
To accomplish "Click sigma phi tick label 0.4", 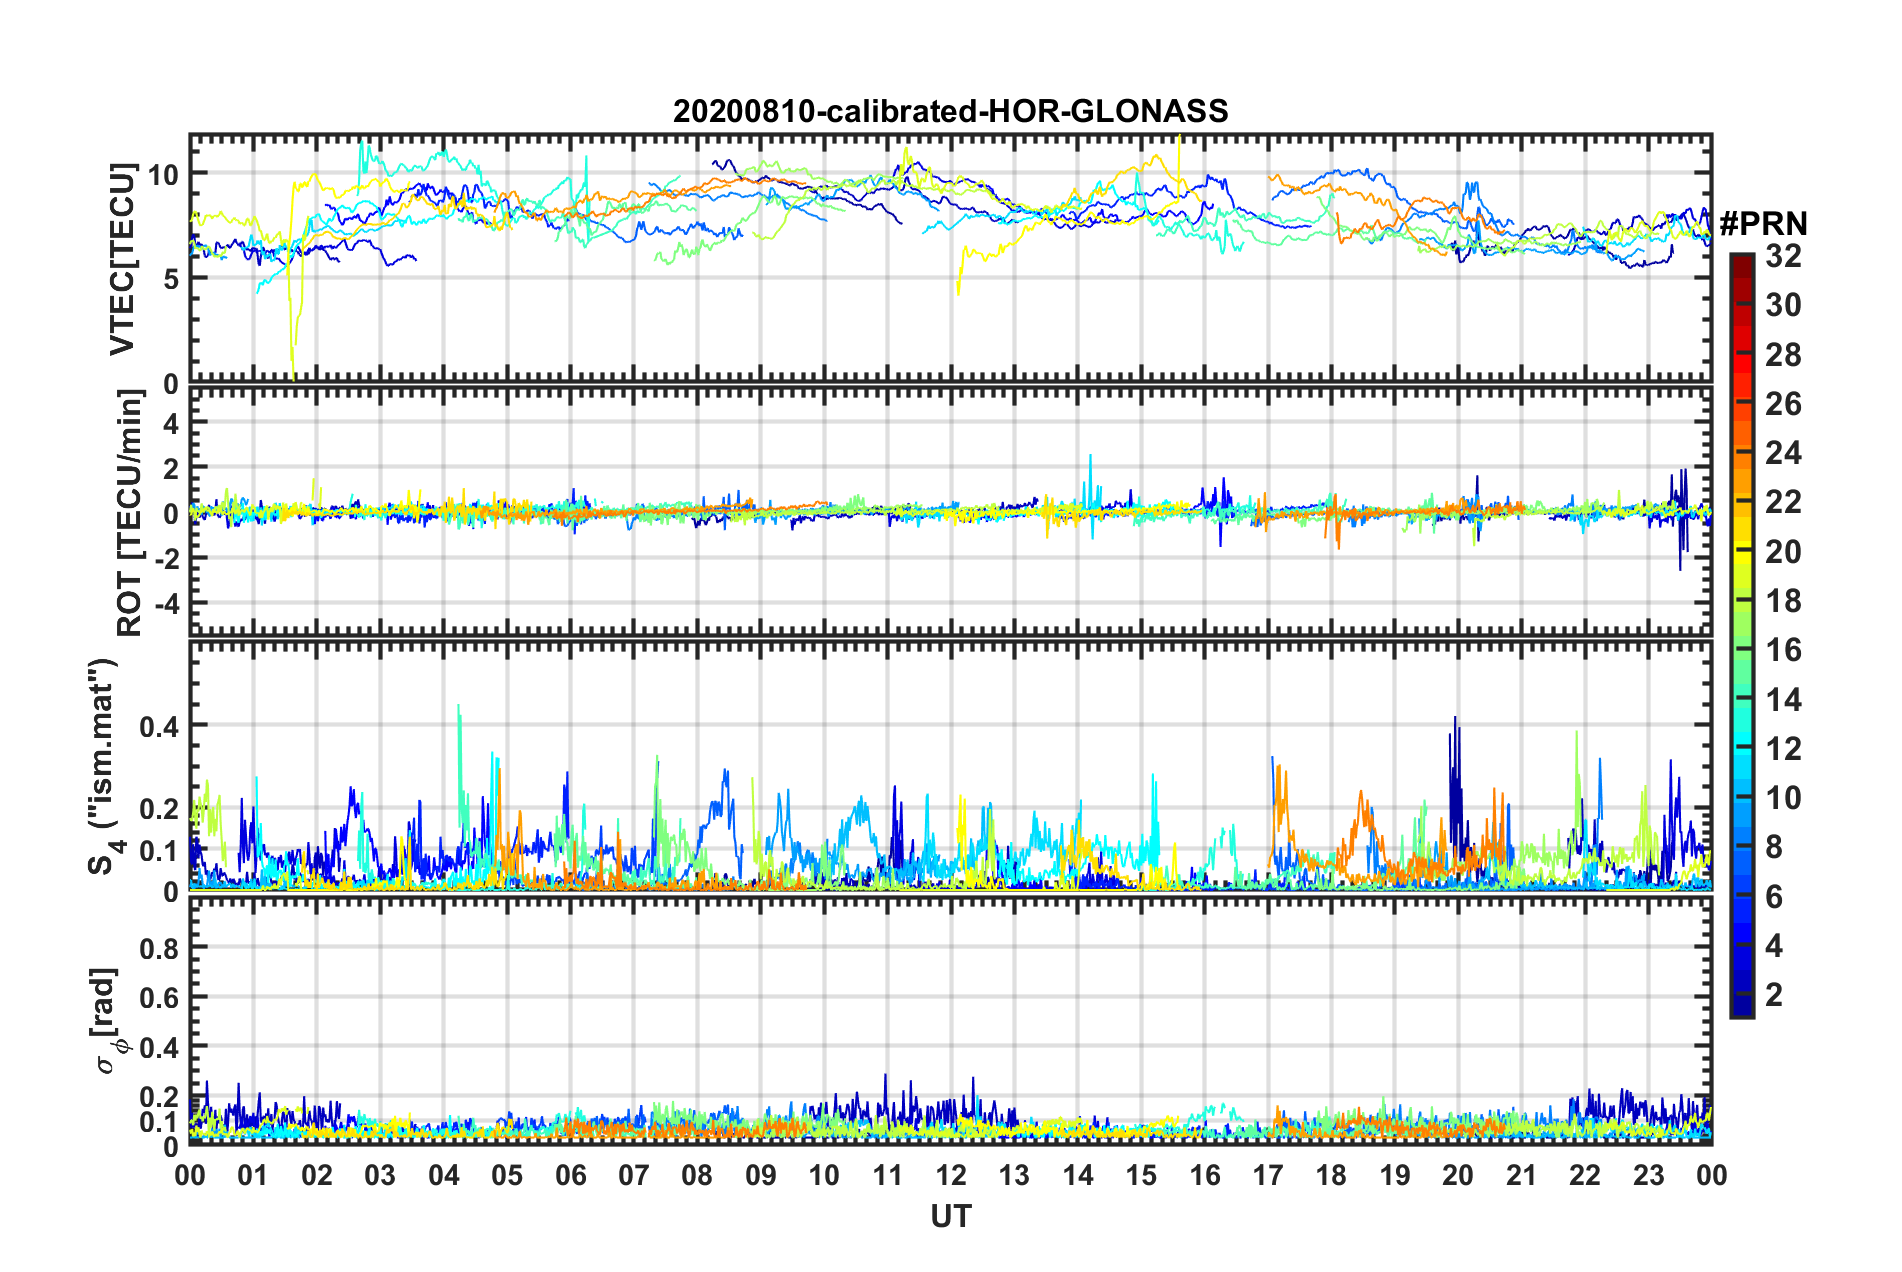I will pos(160,1047).
